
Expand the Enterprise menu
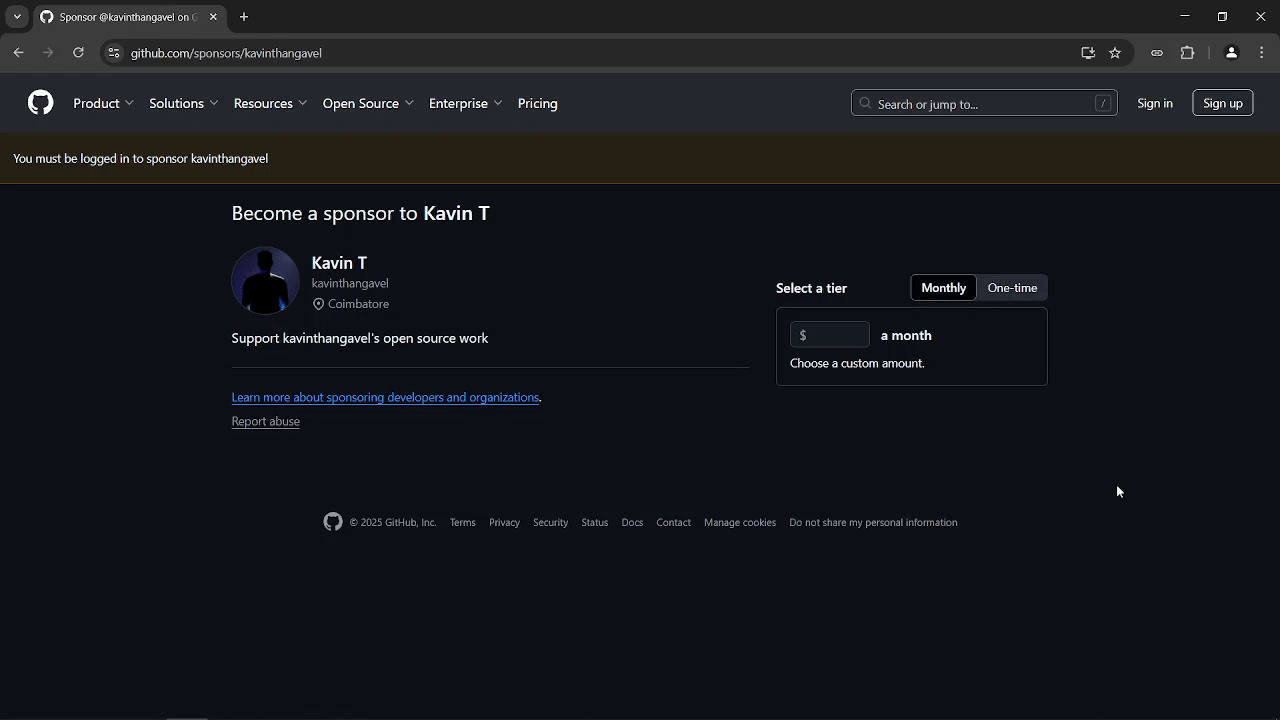click(x=465, y=103)
